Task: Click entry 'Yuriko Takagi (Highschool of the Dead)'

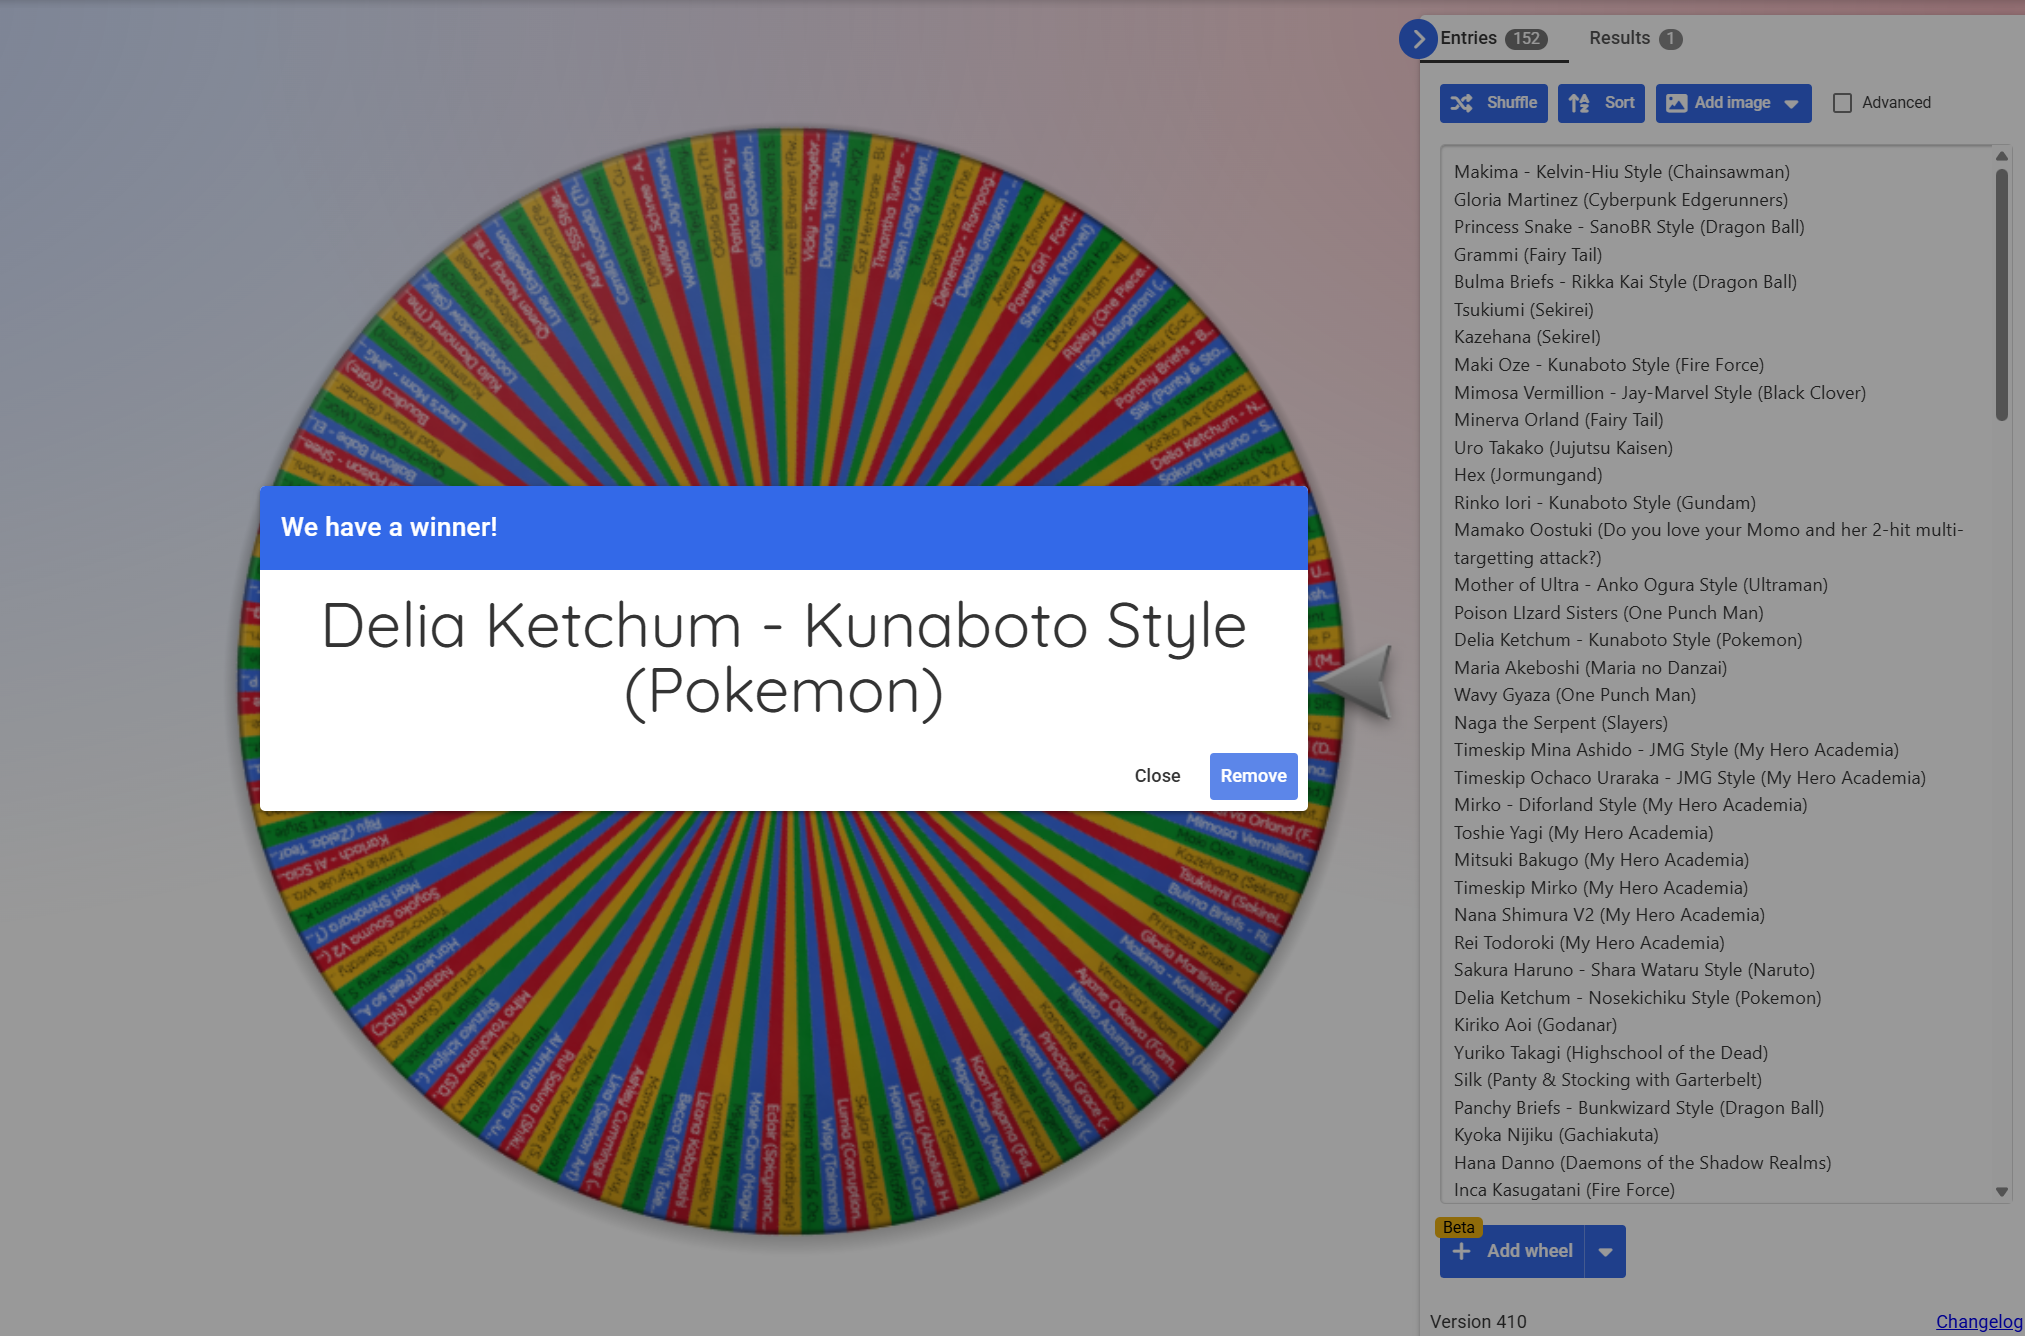Action: (1611, 1053)
